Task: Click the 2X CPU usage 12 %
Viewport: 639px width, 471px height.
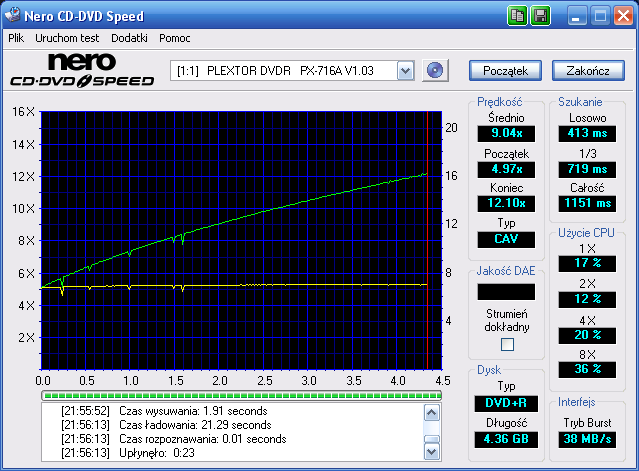Action: [x=587, y=299]
